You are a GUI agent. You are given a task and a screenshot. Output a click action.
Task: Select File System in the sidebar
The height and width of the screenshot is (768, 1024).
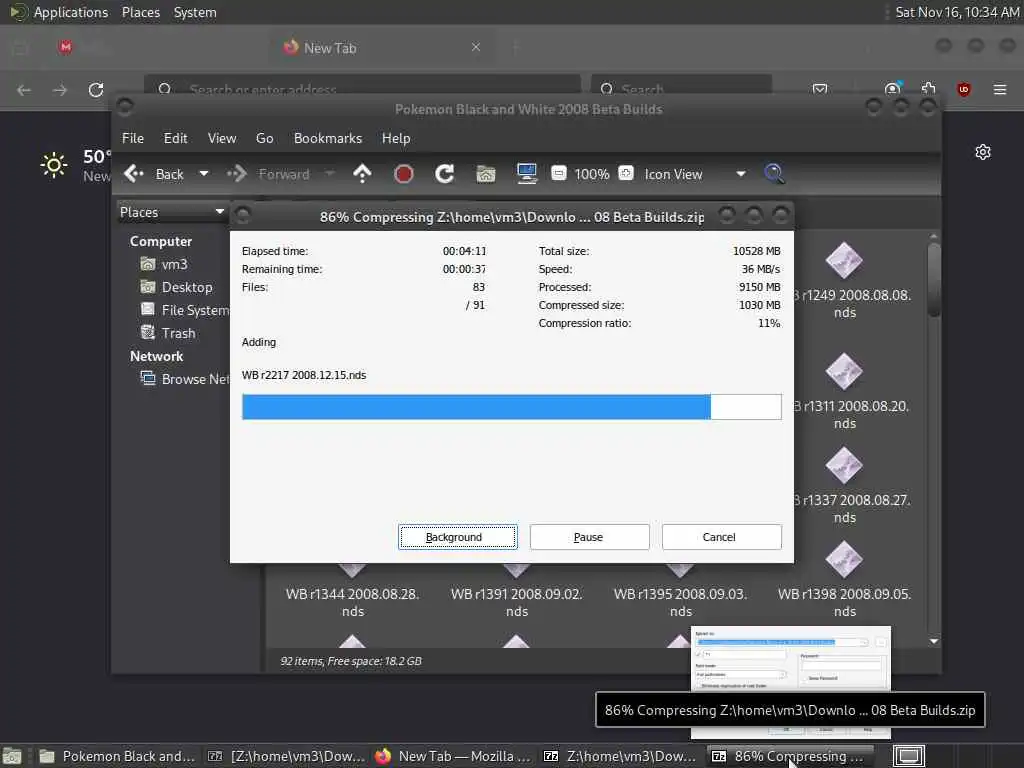coord(184,310)
